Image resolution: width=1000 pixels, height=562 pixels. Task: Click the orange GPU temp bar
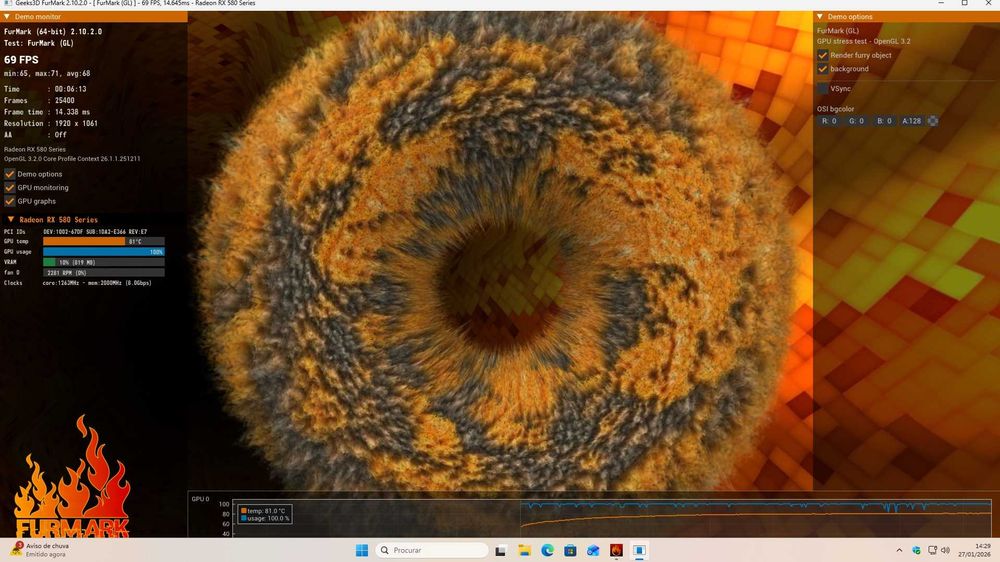point(84,241)
